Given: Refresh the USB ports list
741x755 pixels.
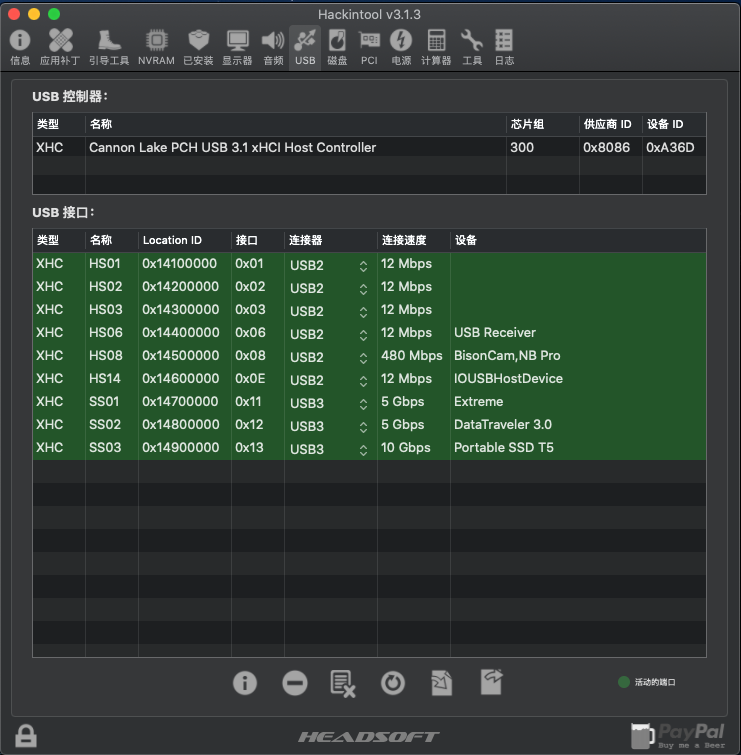Looking at the screenshot, I should [393, 683].
